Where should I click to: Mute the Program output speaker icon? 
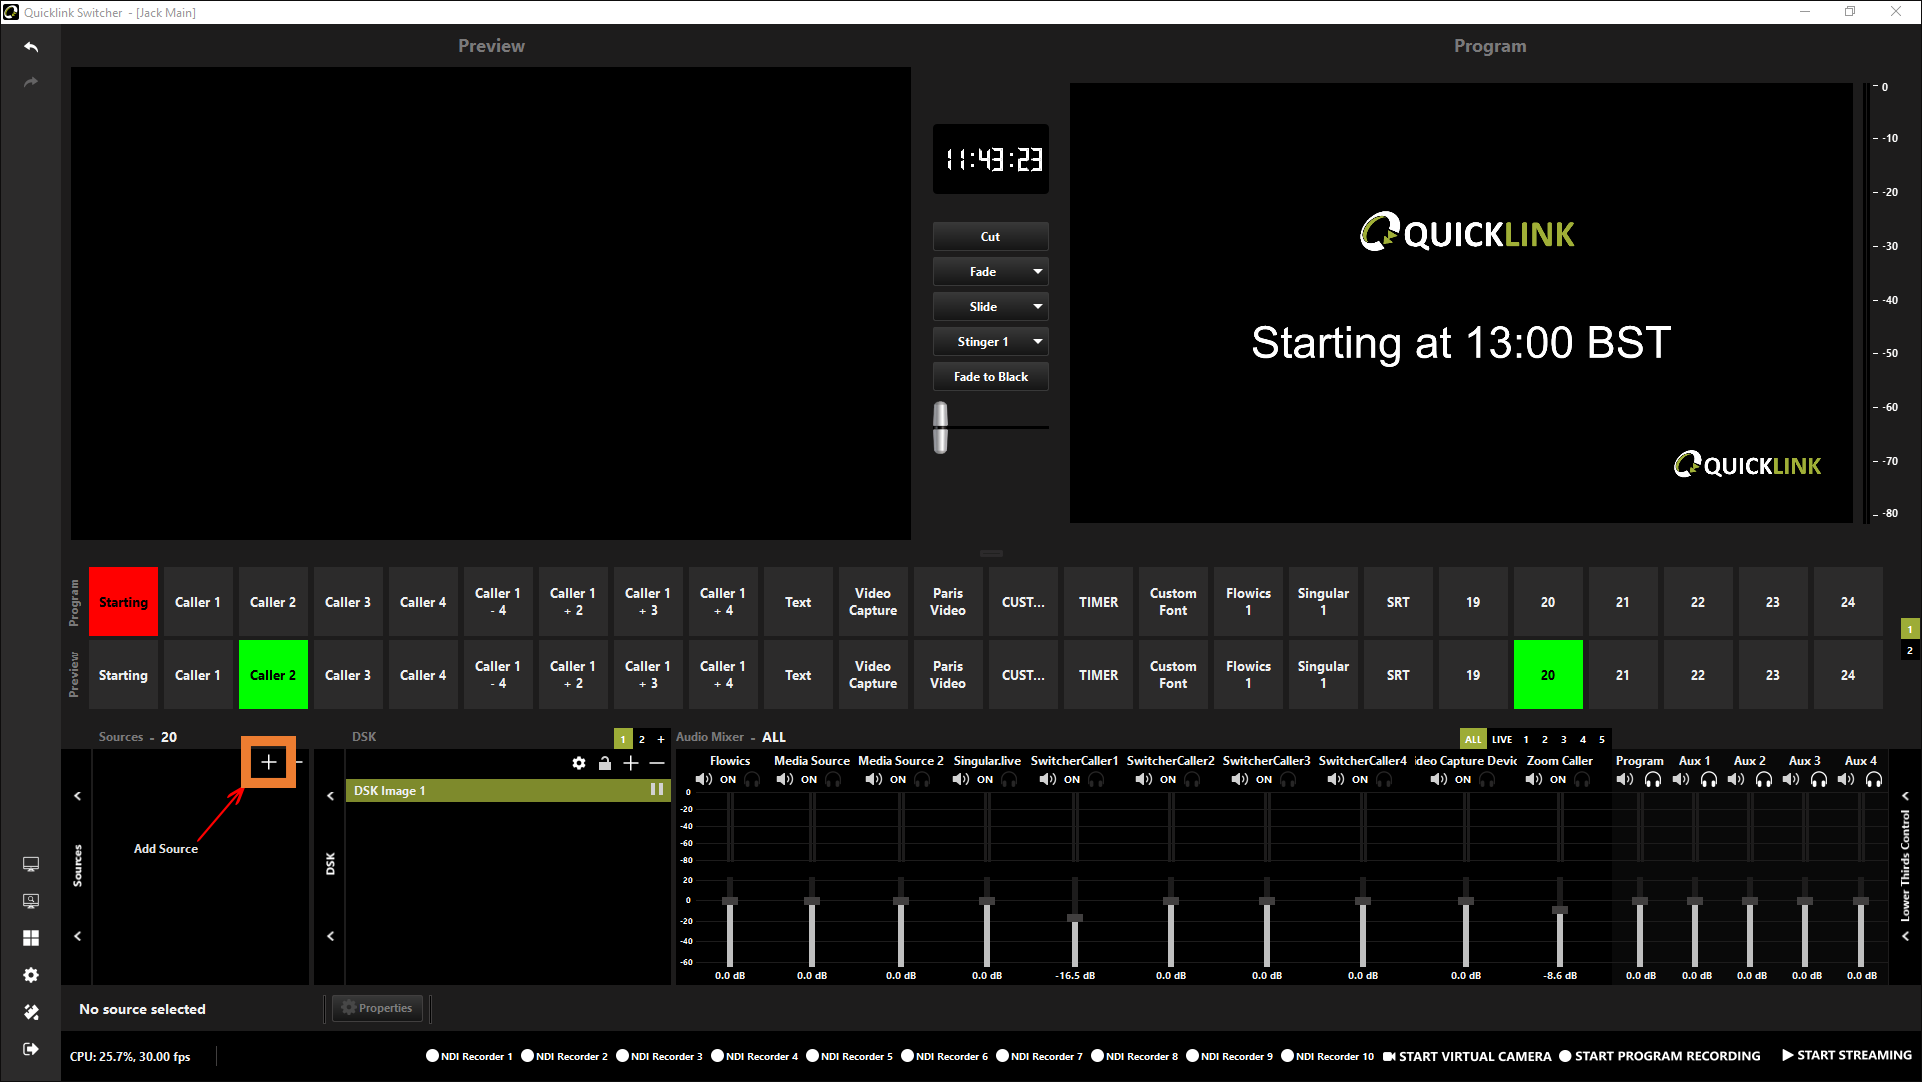(1625, 779)
